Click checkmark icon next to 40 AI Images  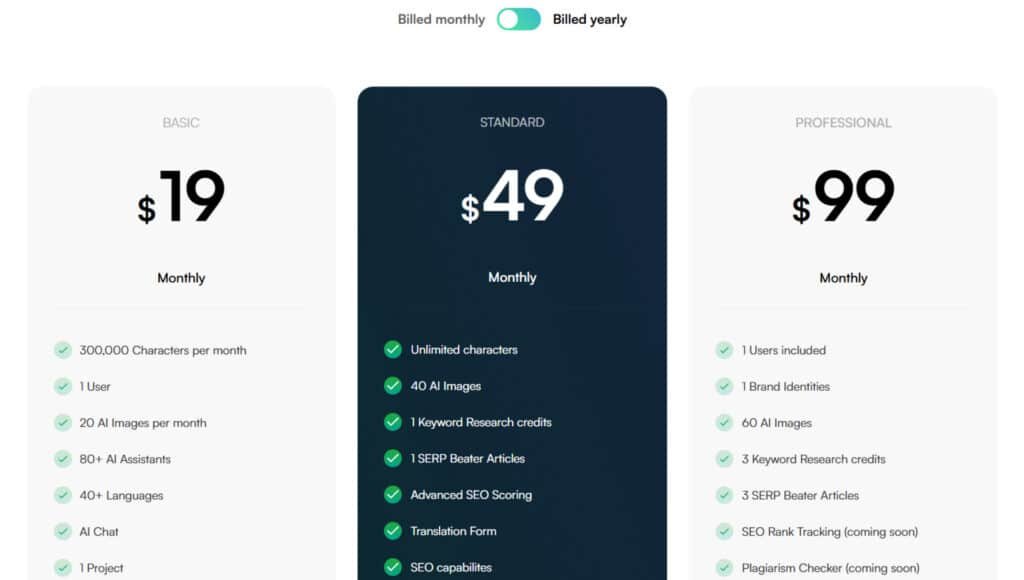click(x=393, y=386)
